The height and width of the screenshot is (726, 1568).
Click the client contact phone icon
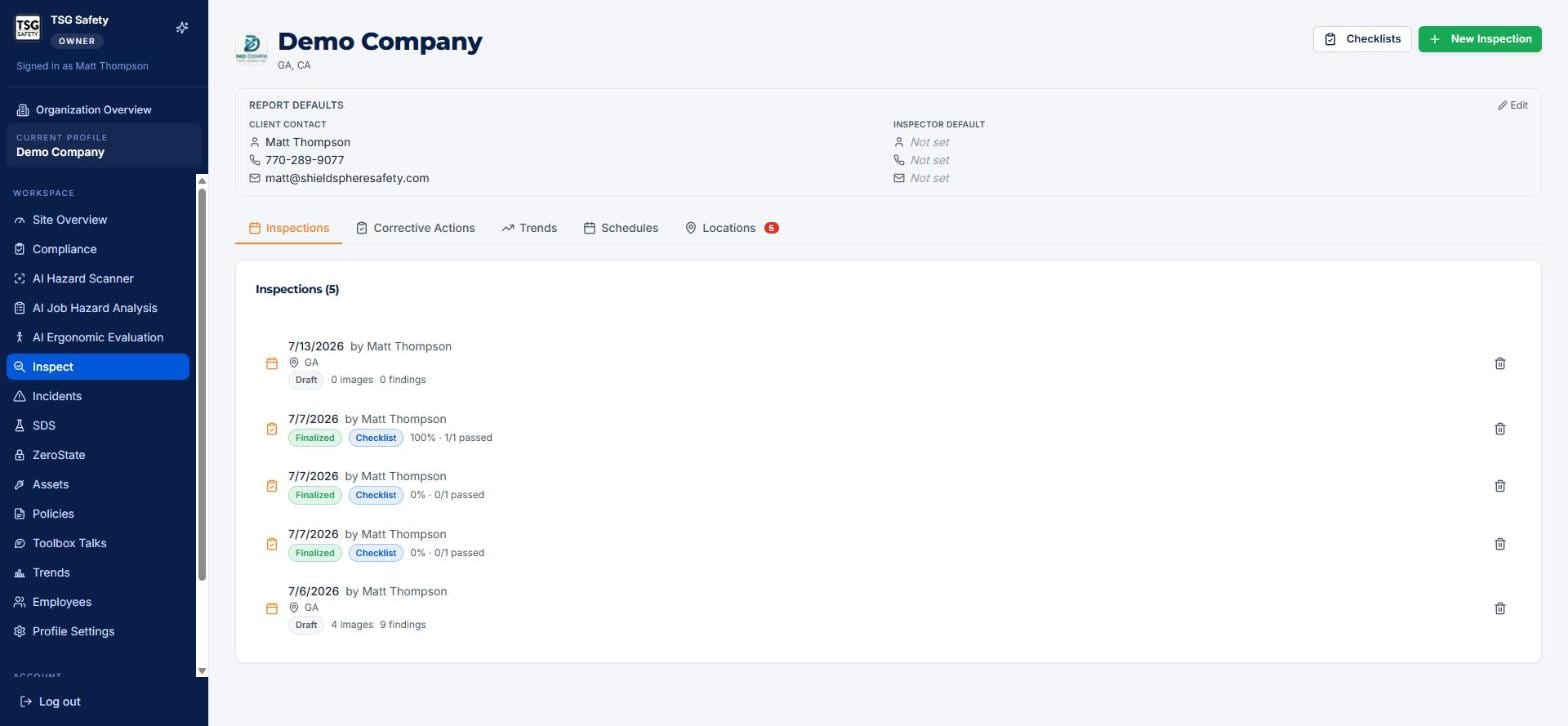coord(254,160)
